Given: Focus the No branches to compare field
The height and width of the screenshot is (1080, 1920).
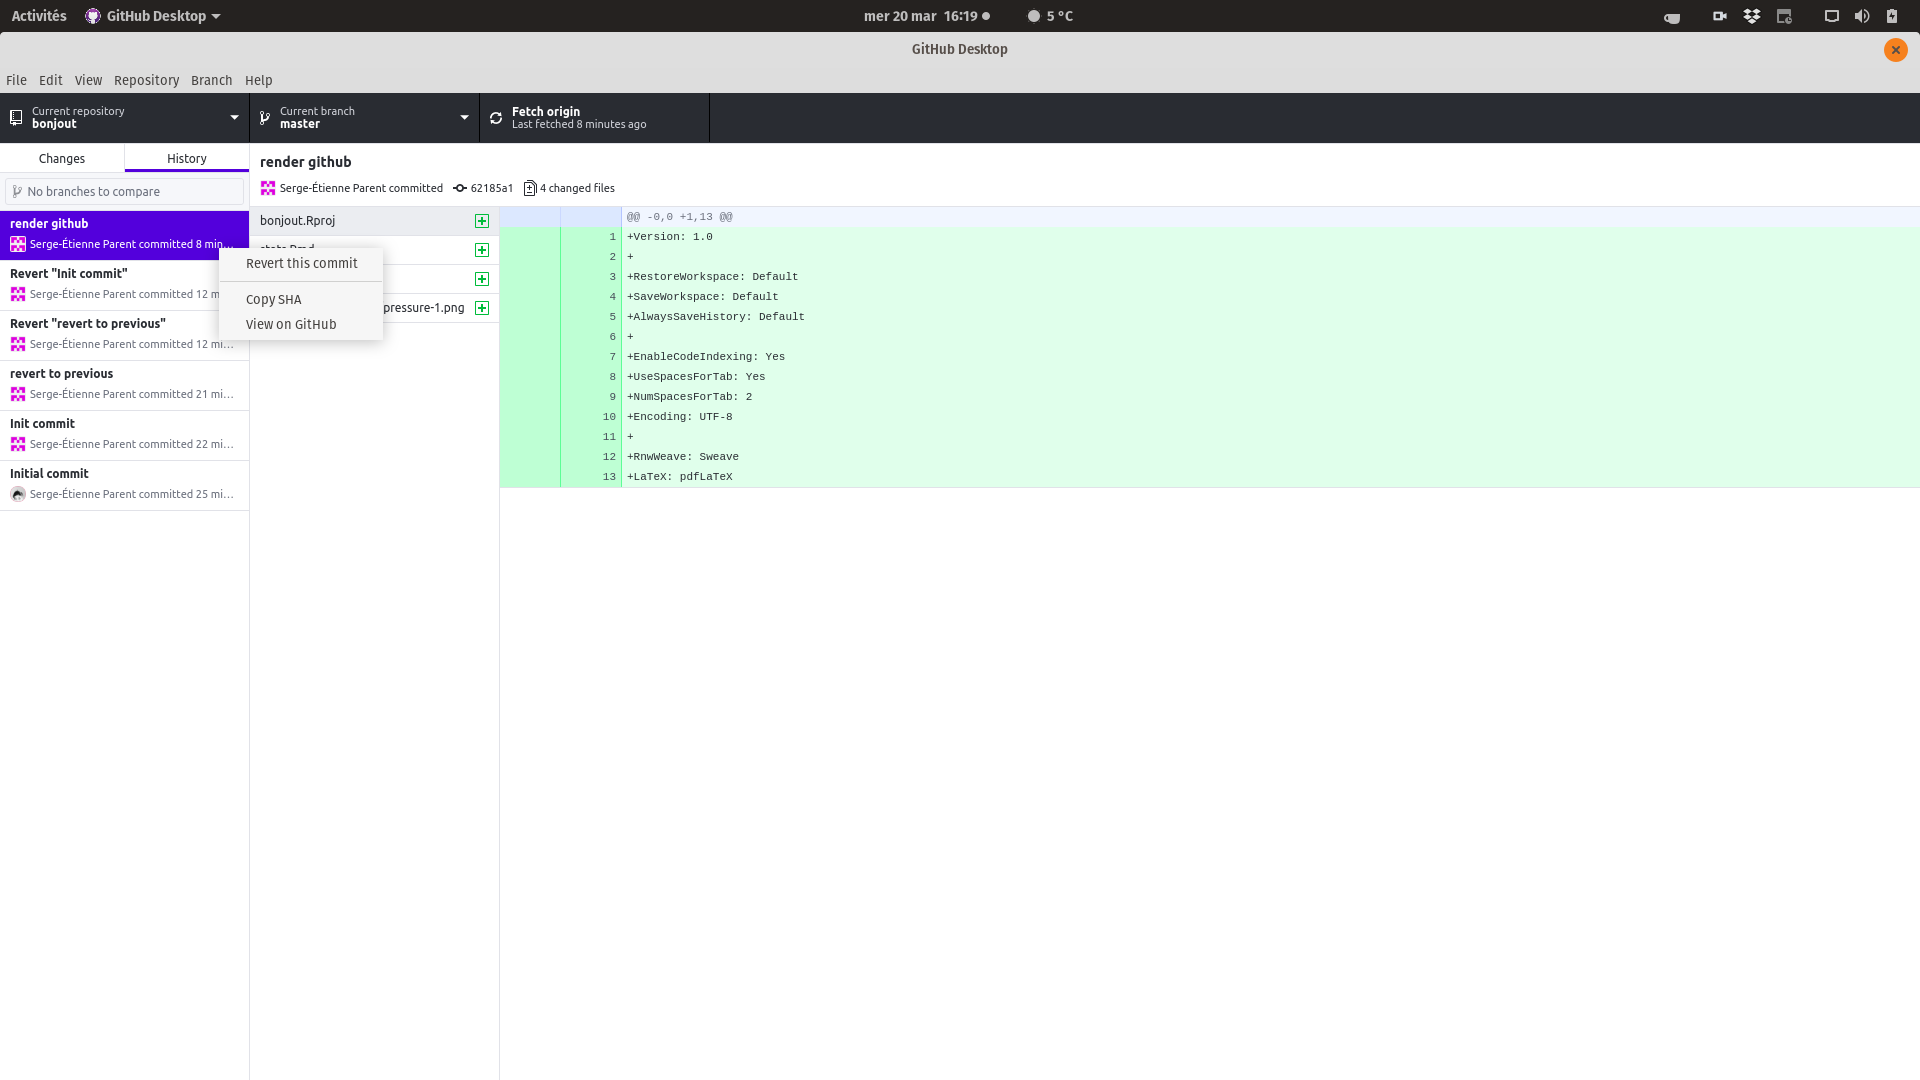Looking at the screenshot, I should coord(125,191).
